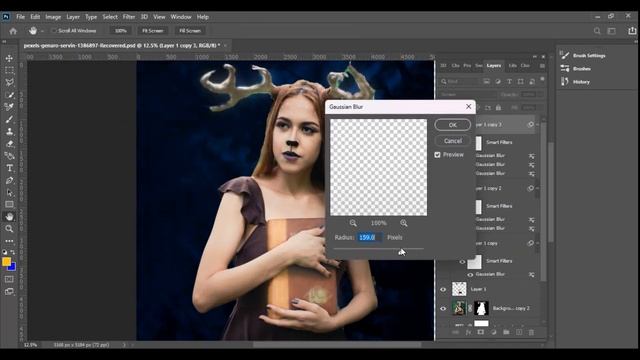This screenshot has width=640, height=360.
Task: Collapse Layer 1 copy smart filters arrow
Action: [x=538, y=243]
